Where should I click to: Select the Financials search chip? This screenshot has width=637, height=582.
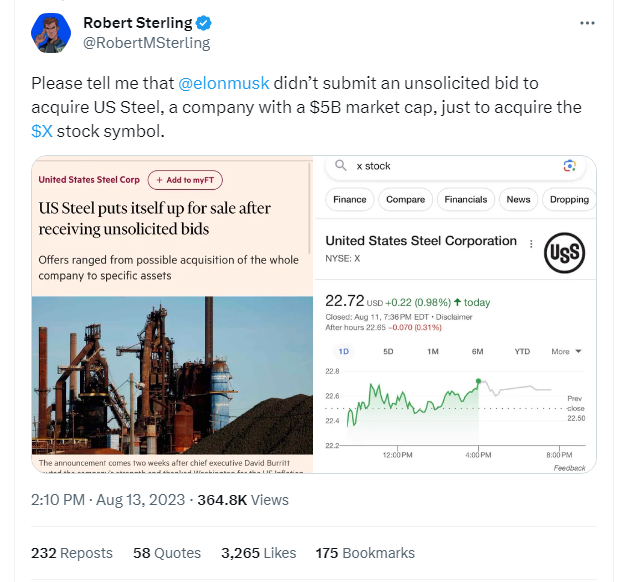pos(465,199)
